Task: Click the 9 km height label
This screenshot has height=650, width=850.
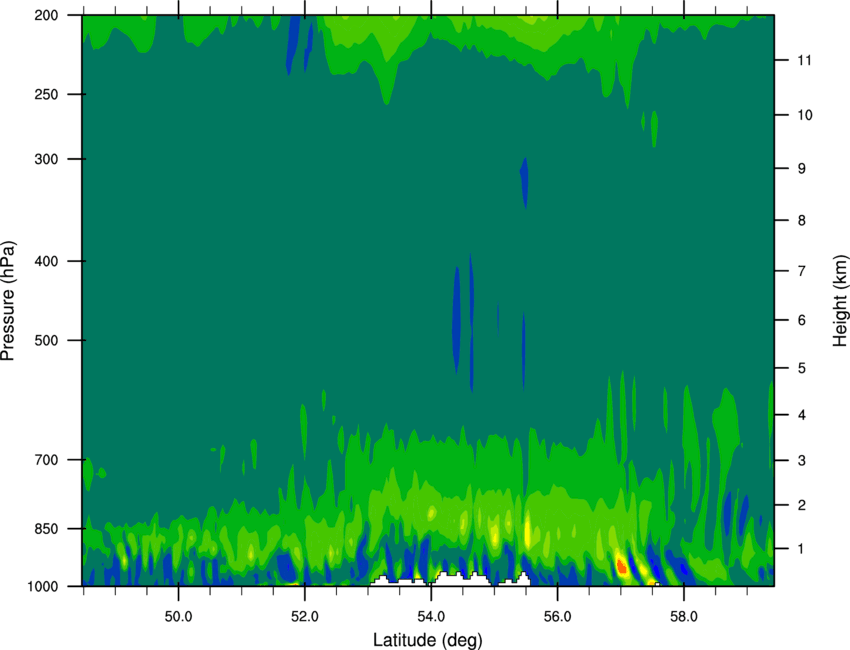Action: pyautogui.click(x=802, y=169)
